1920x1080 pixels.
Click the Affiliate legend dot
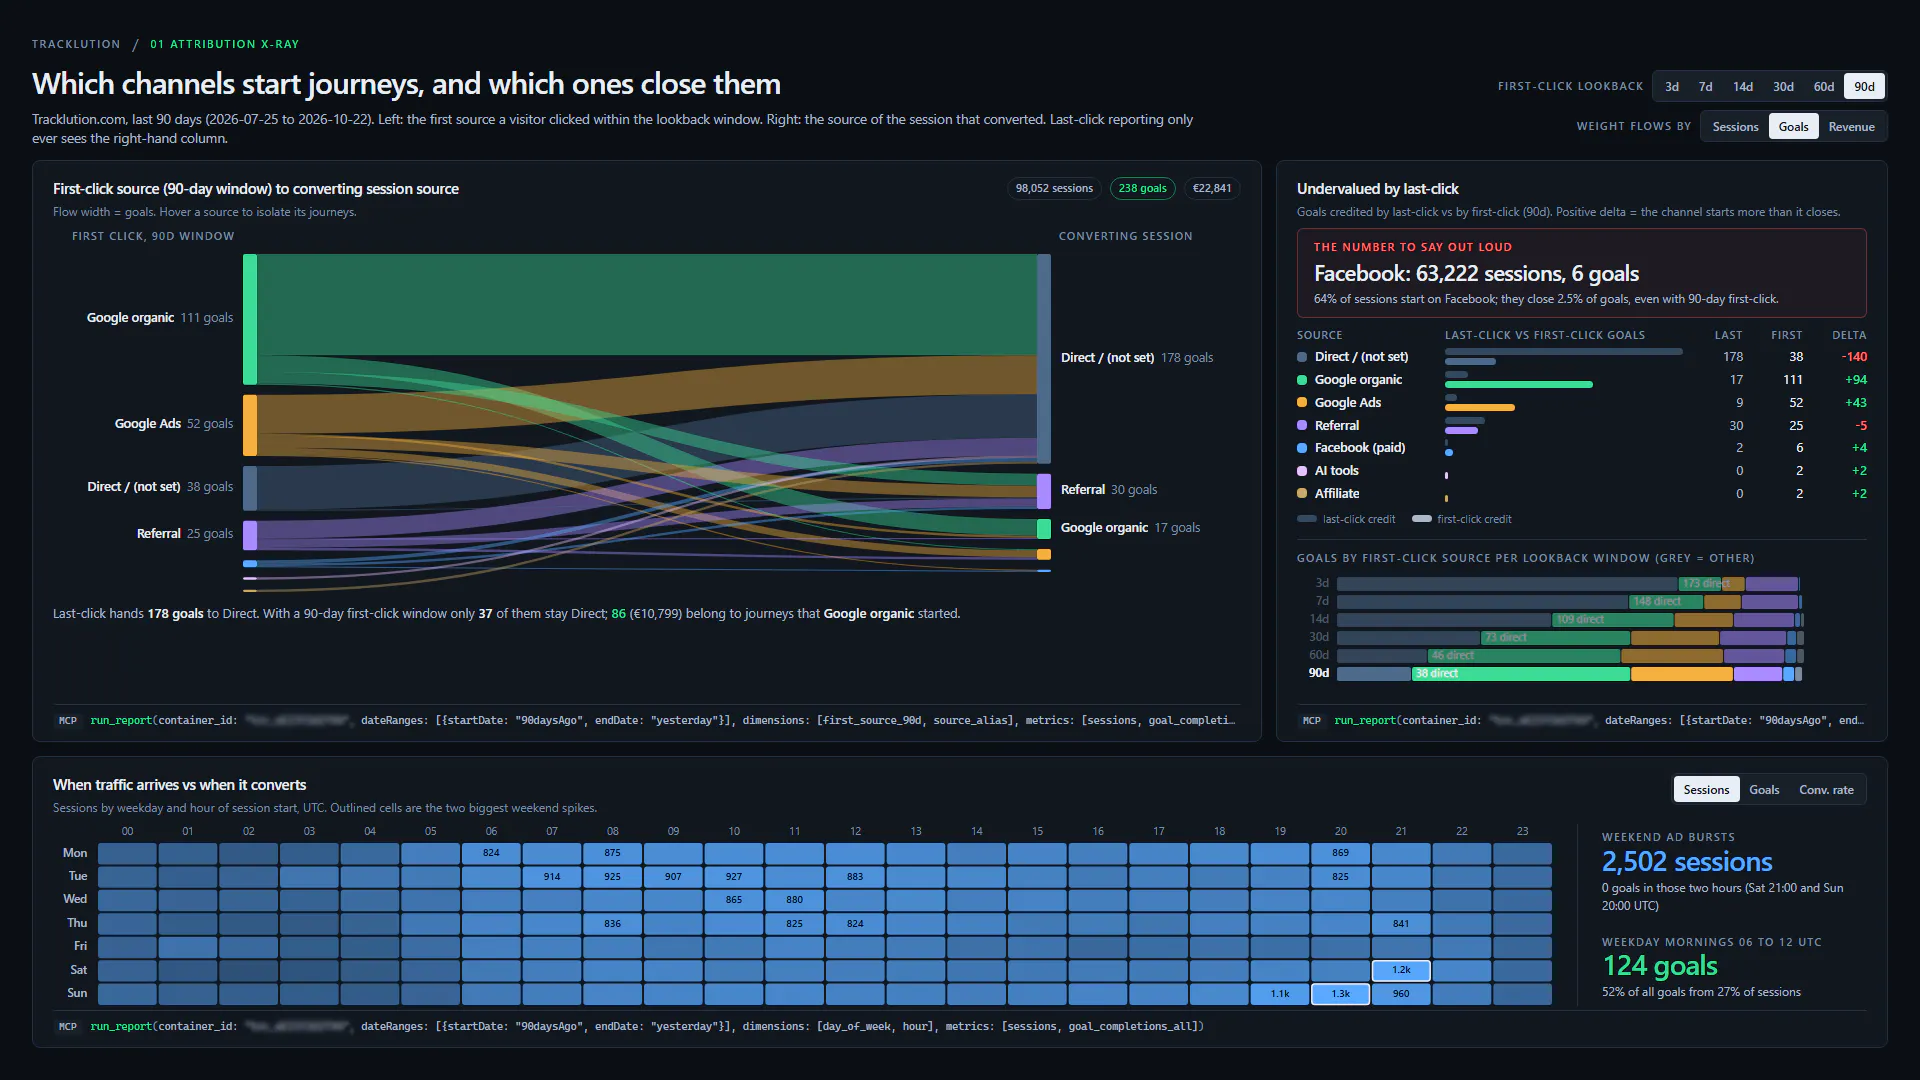point(1302,494)
